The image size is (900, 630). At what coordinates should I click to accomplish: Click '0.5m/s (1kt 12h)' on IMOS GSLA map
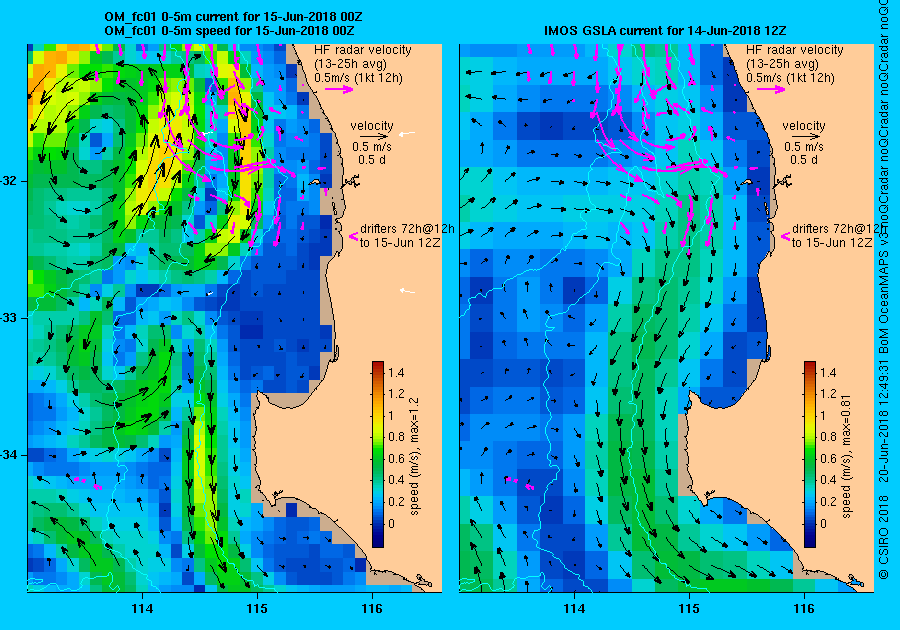pyautogui.click(x=790, y=78)
